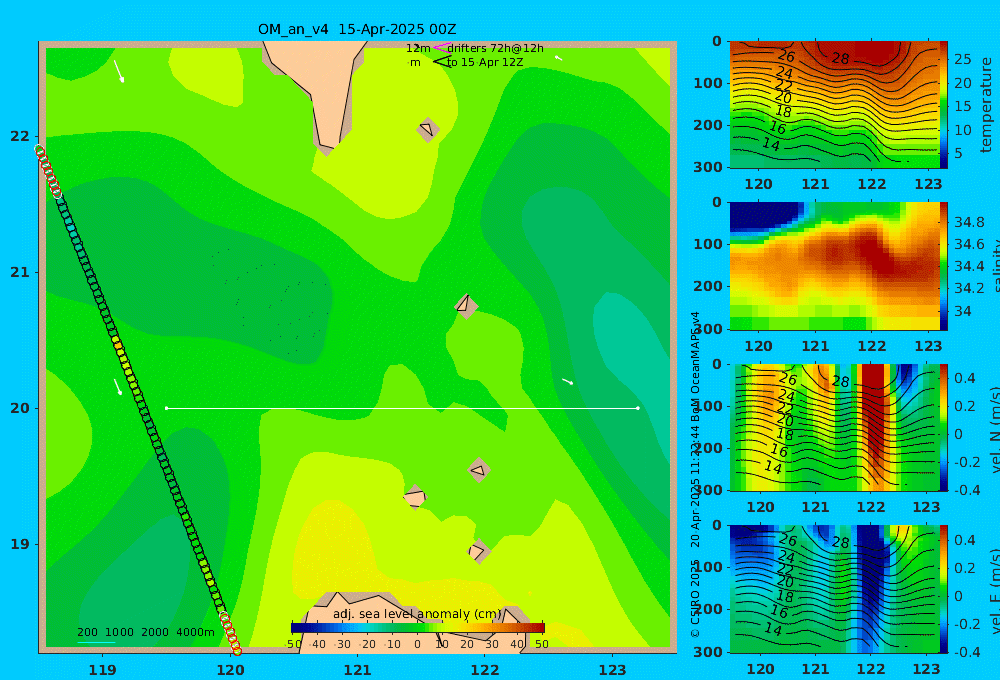The image size is (1000, 680).
Task: Click the white horizontal section line at 20°N
Action: [402, 408]
